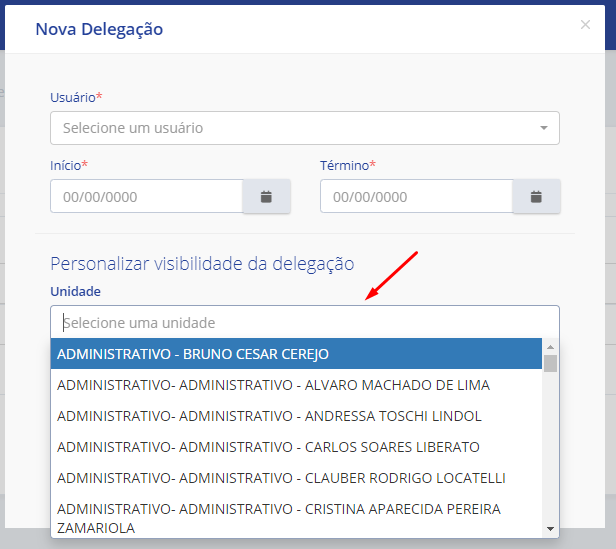Click the Usuário field label
The image size is (616, 549).
(76, 97)
